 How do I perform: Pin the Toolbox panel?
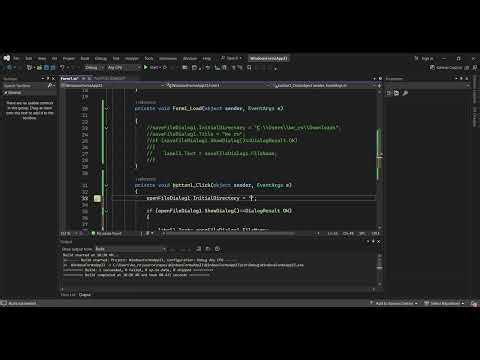(48, 79)
